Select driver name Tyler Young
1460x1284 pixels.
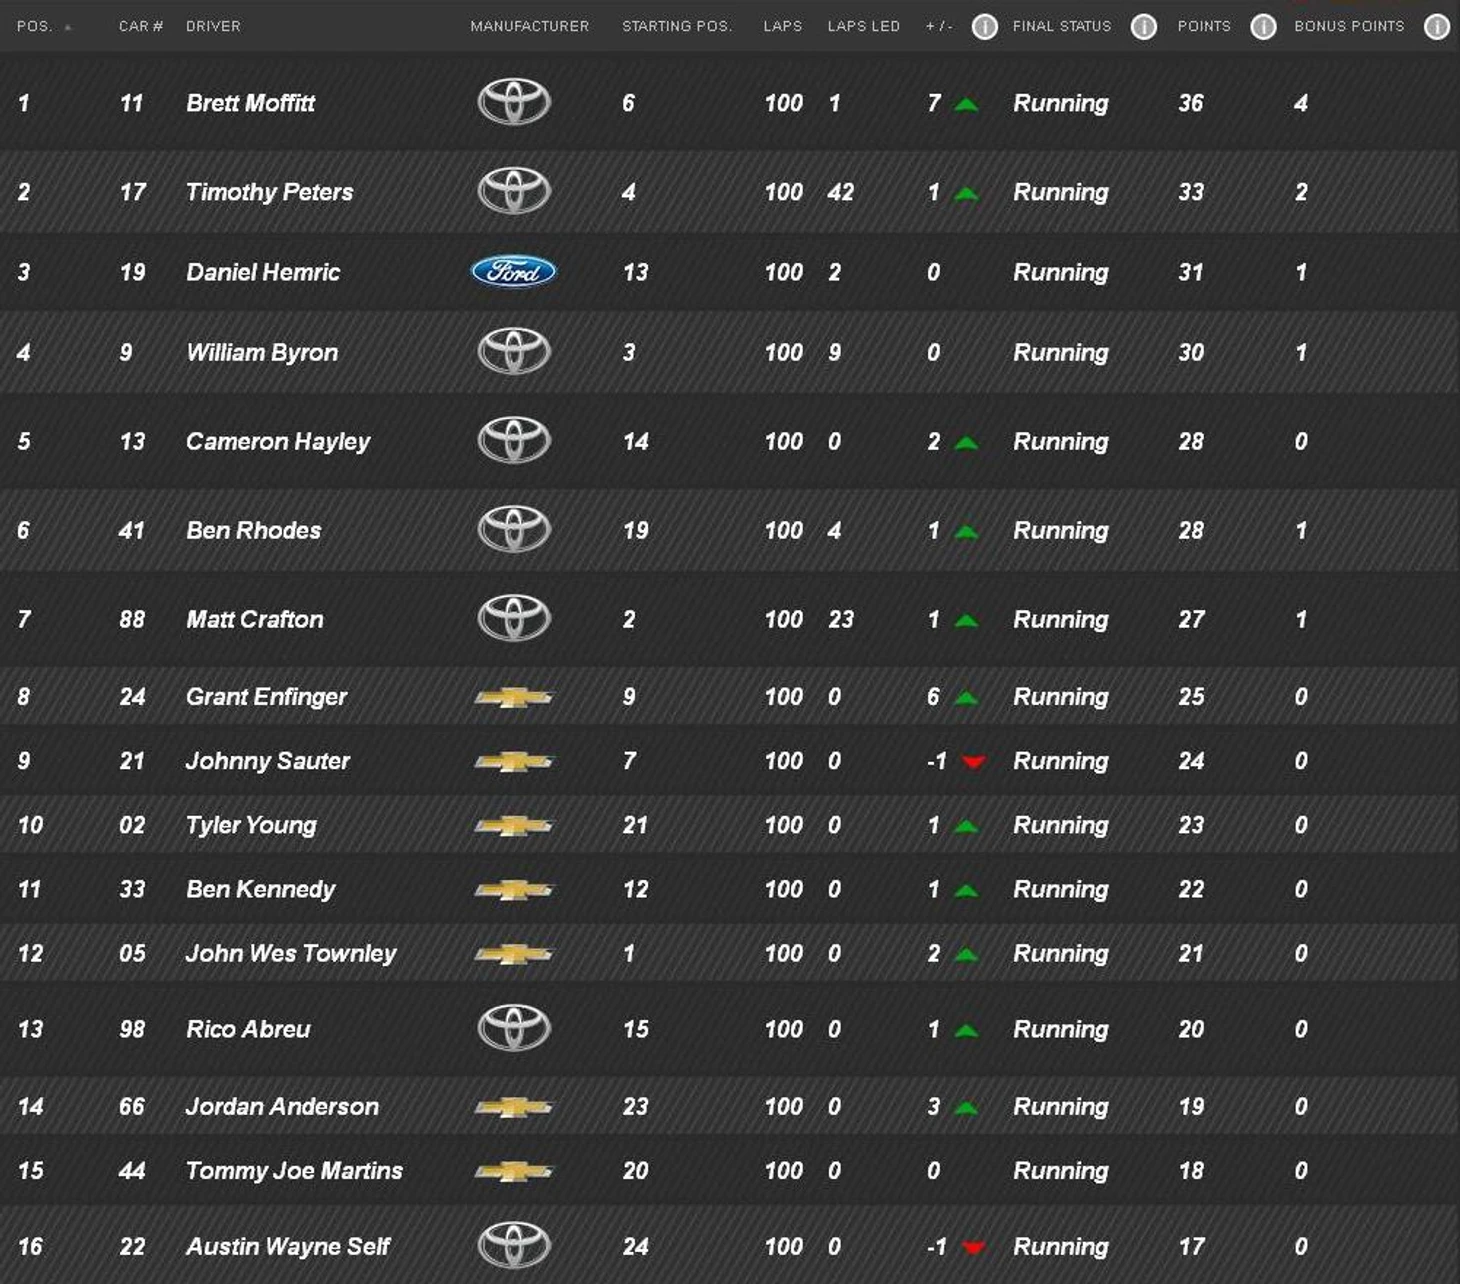(252, 825)
